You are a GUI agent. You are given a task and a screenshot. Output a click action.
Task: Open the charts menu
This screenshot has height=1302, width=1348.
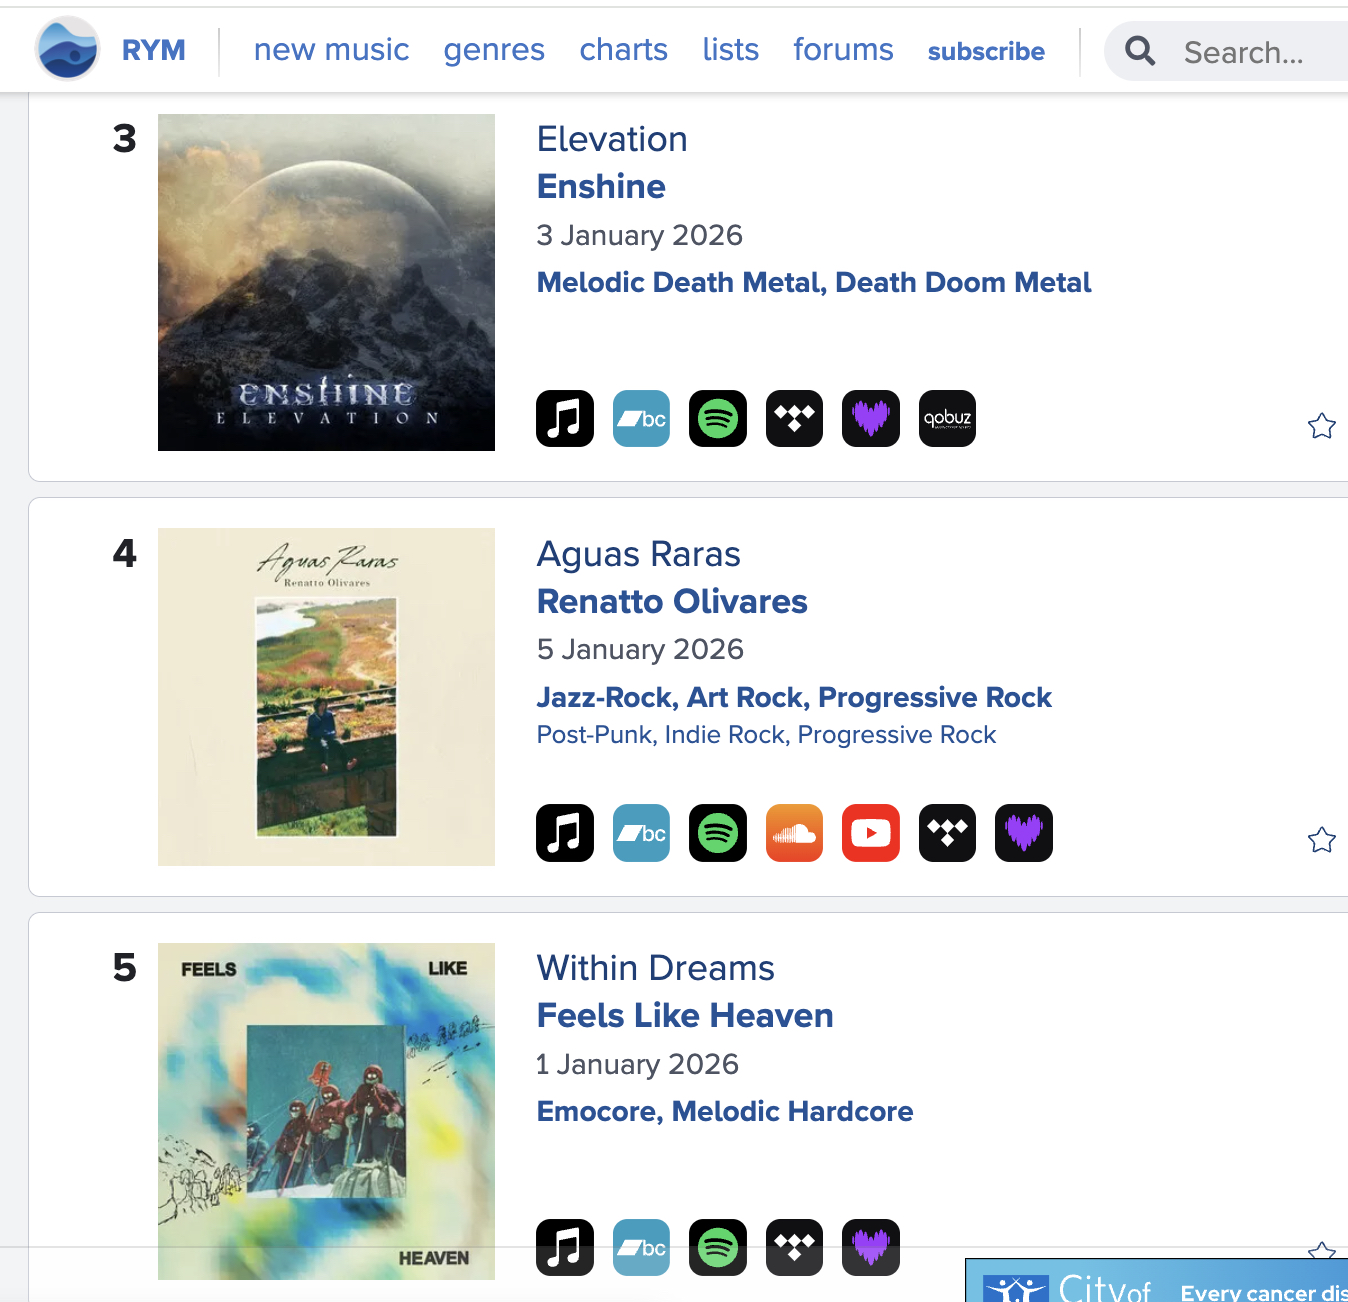[623, 50]
